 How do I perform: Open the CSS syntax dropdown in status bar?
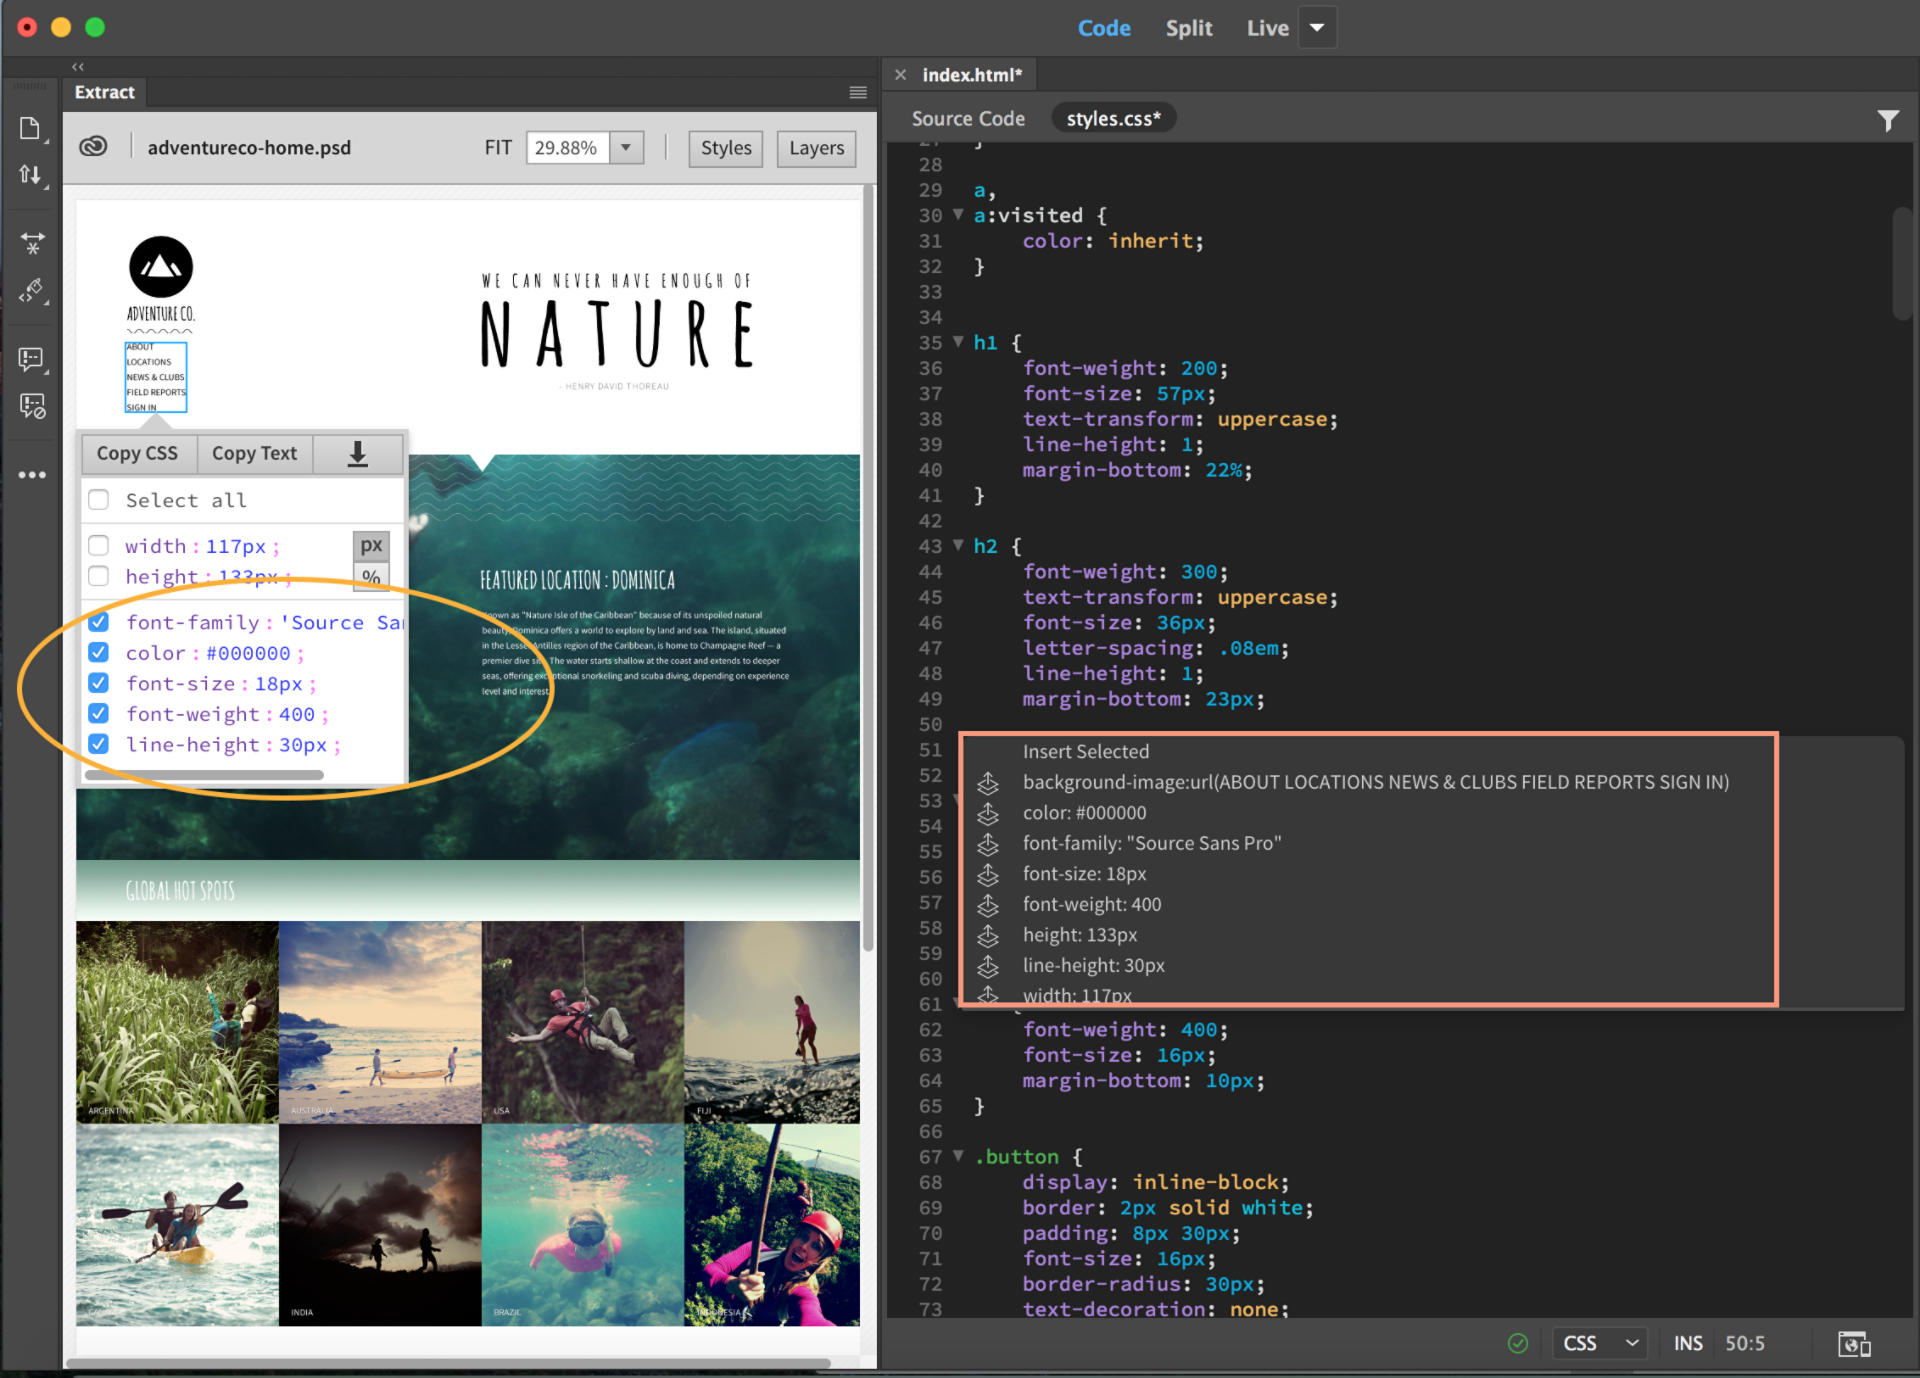point(1598,1343)
